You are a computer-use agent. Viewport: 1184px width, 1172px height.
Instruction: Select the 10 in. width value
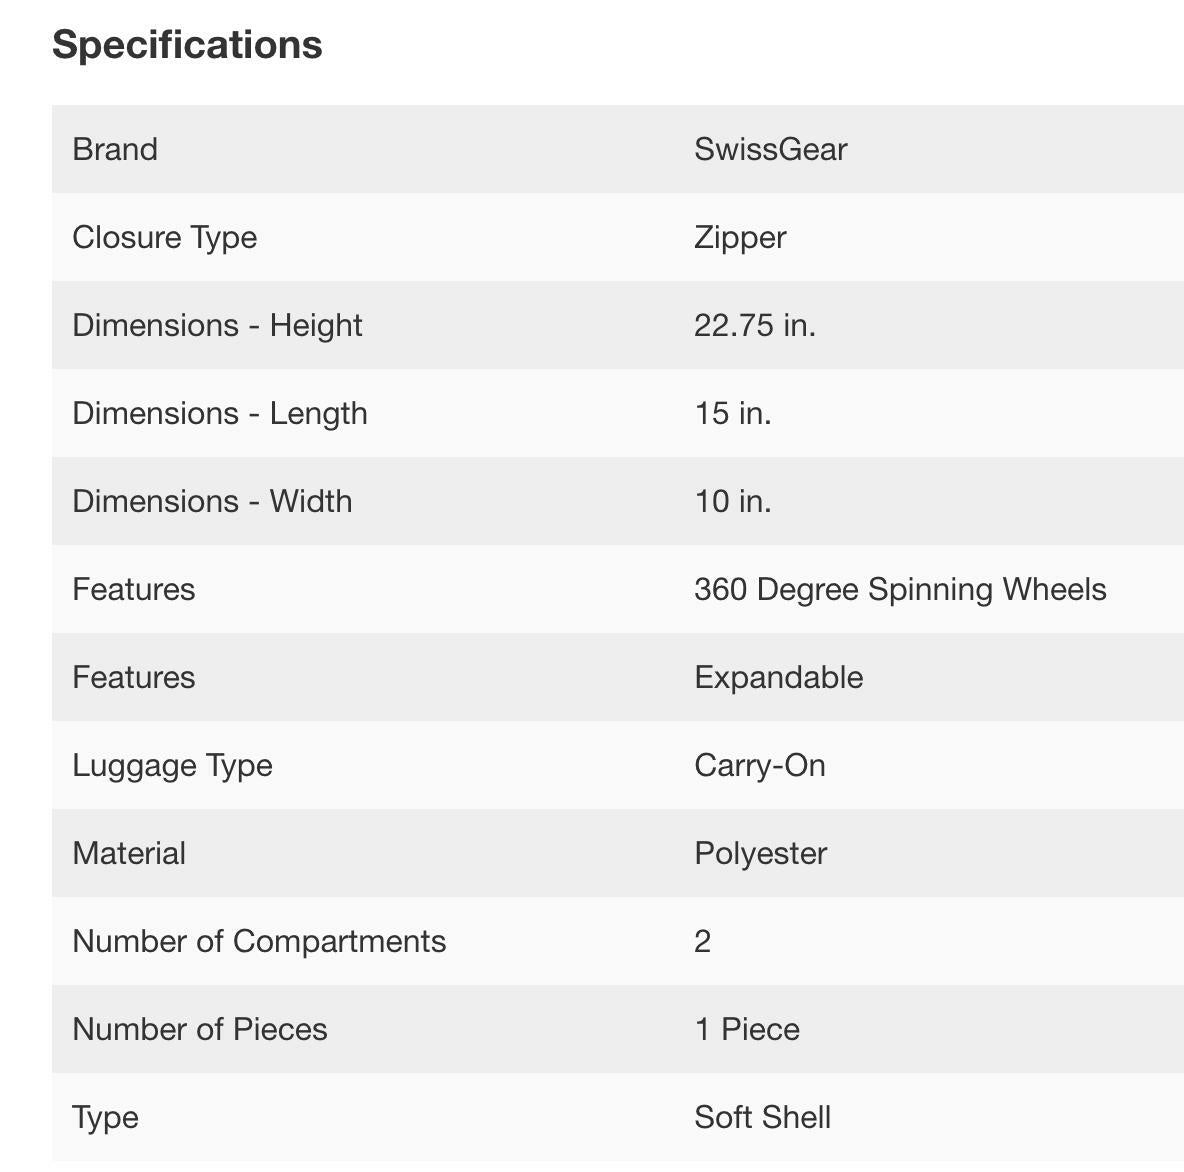(x=733, y=501)
